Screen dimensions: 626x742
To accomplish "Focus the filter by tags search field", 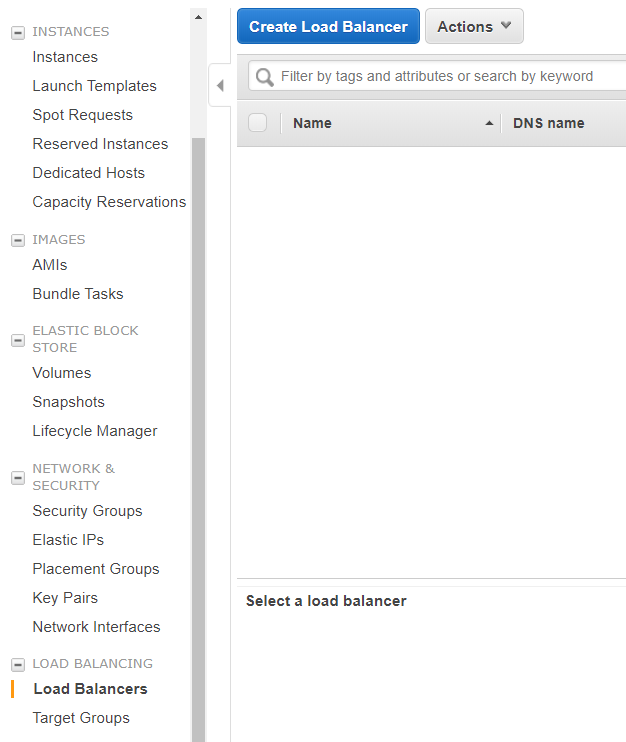I will pos(437,76).
